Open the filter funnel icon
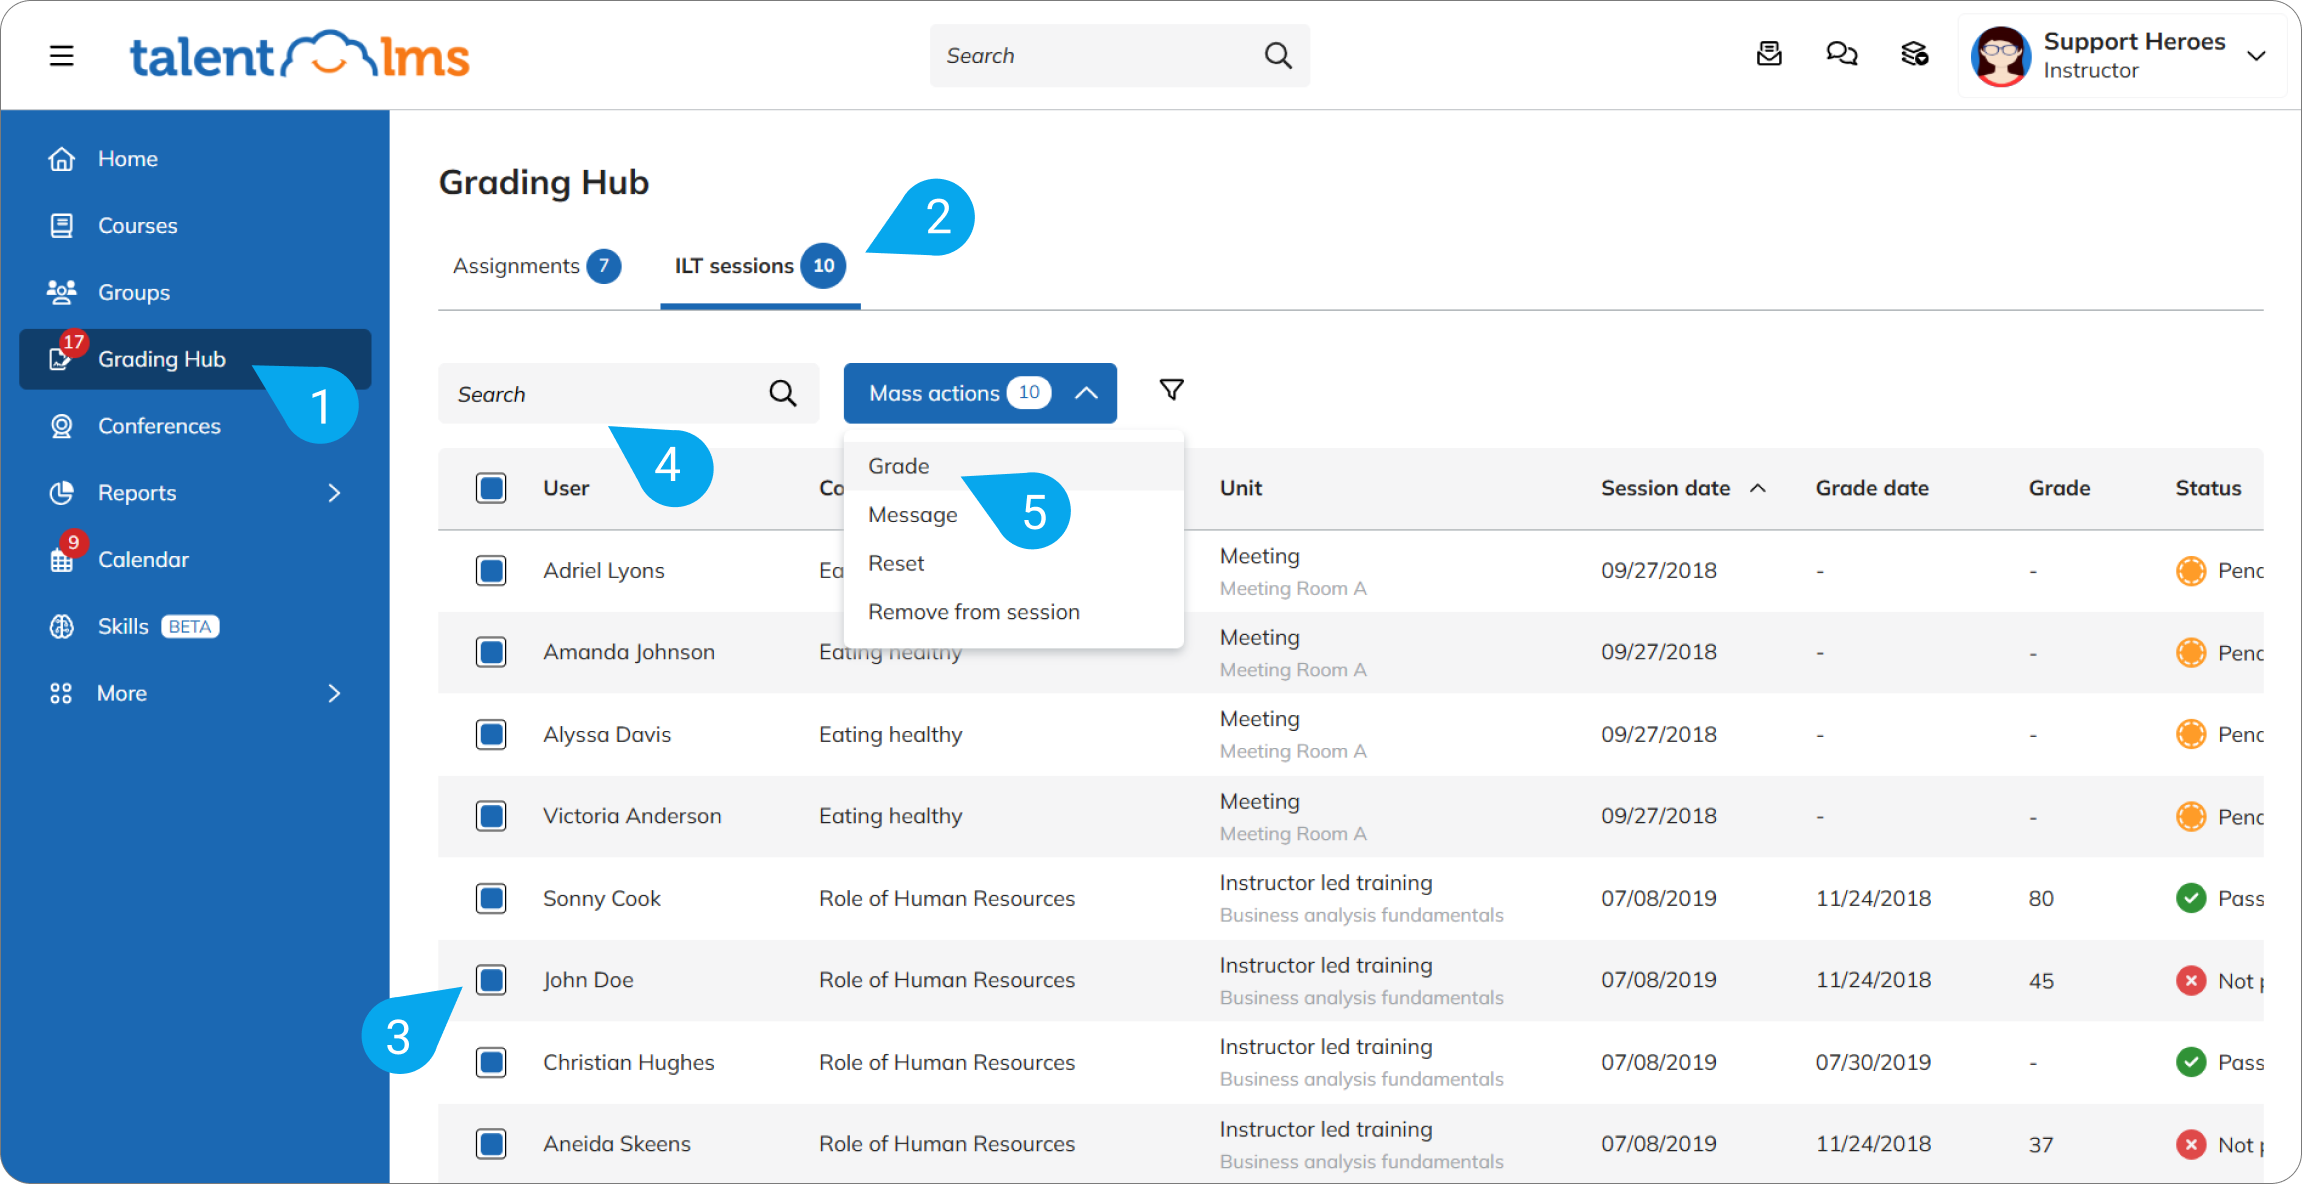 pos(1172,390)
